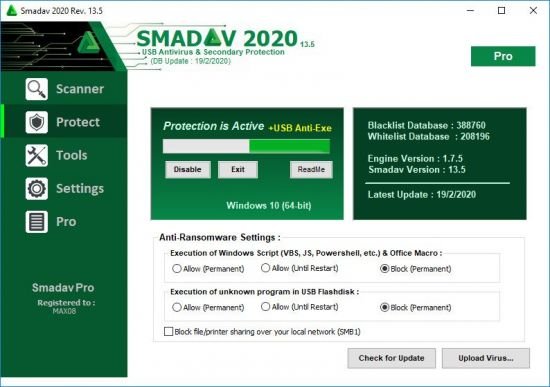Click the Upload Virus button
The image size is (550, 387).
486,358
